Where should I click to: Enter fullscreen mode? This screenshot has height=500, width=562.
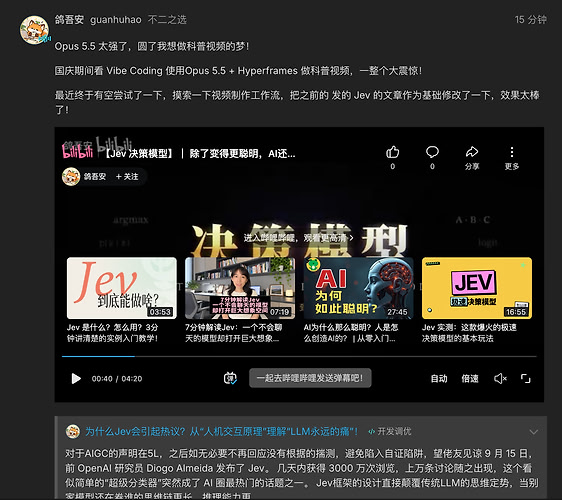point(525,378)
